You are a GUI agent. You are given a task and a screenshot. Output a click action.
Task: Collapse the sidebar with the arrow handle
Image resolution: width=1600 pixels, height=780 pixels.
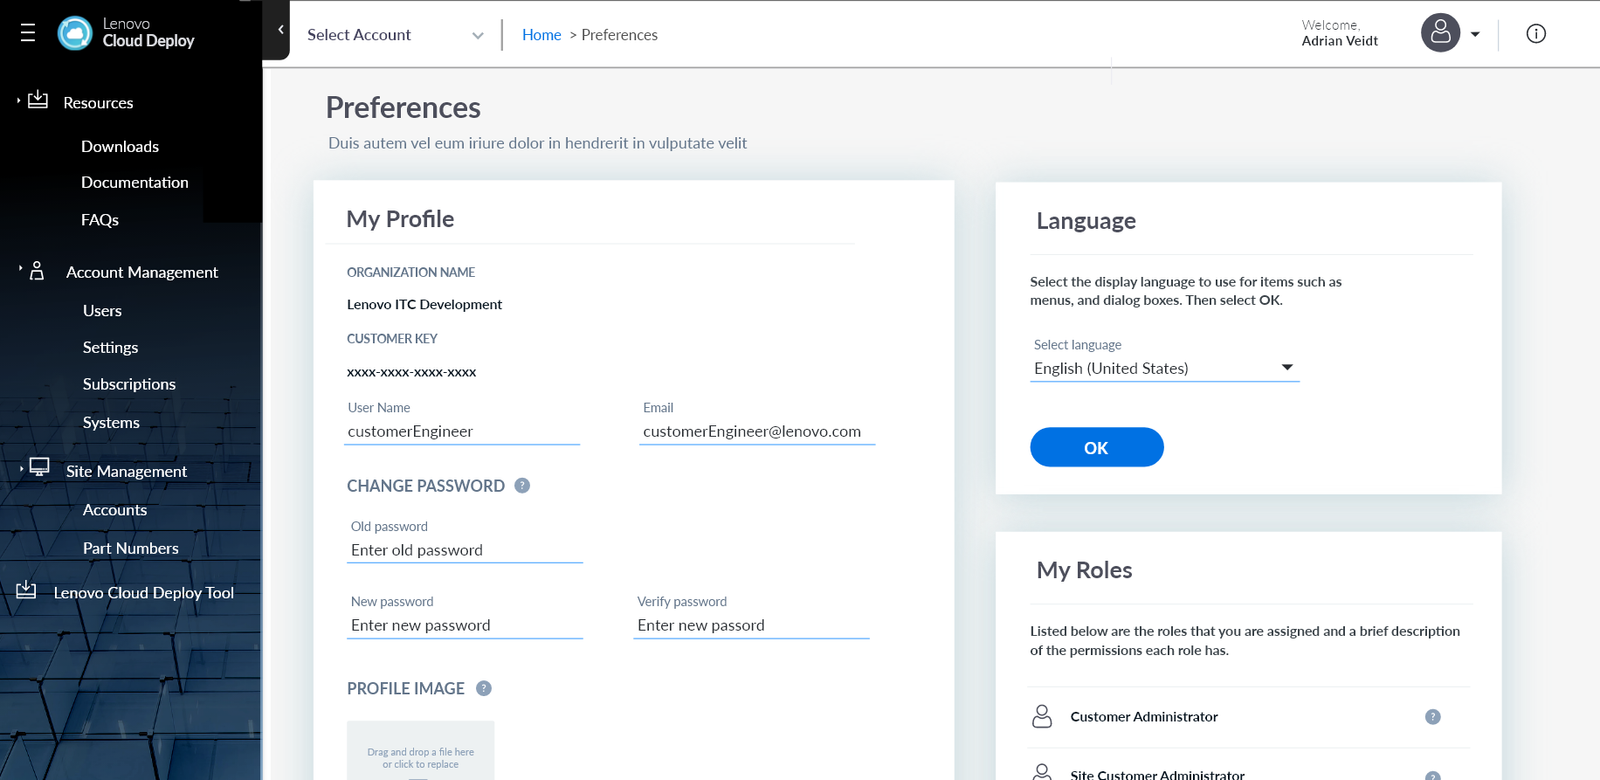[280, 30]
